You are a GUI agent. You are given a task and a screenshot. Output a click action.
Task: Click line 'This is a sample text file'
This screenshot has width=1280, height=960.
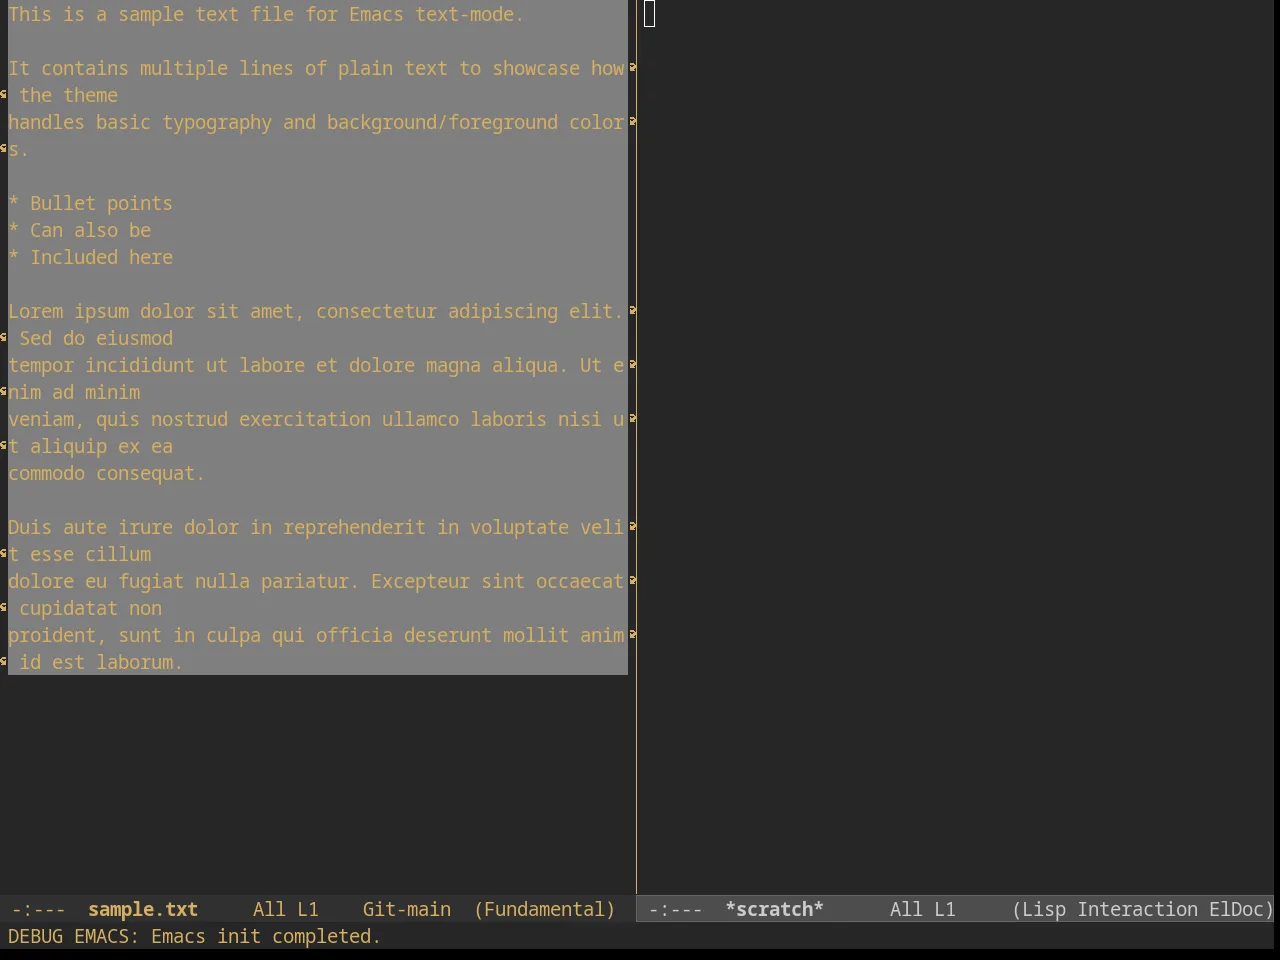tap(266, 14)
